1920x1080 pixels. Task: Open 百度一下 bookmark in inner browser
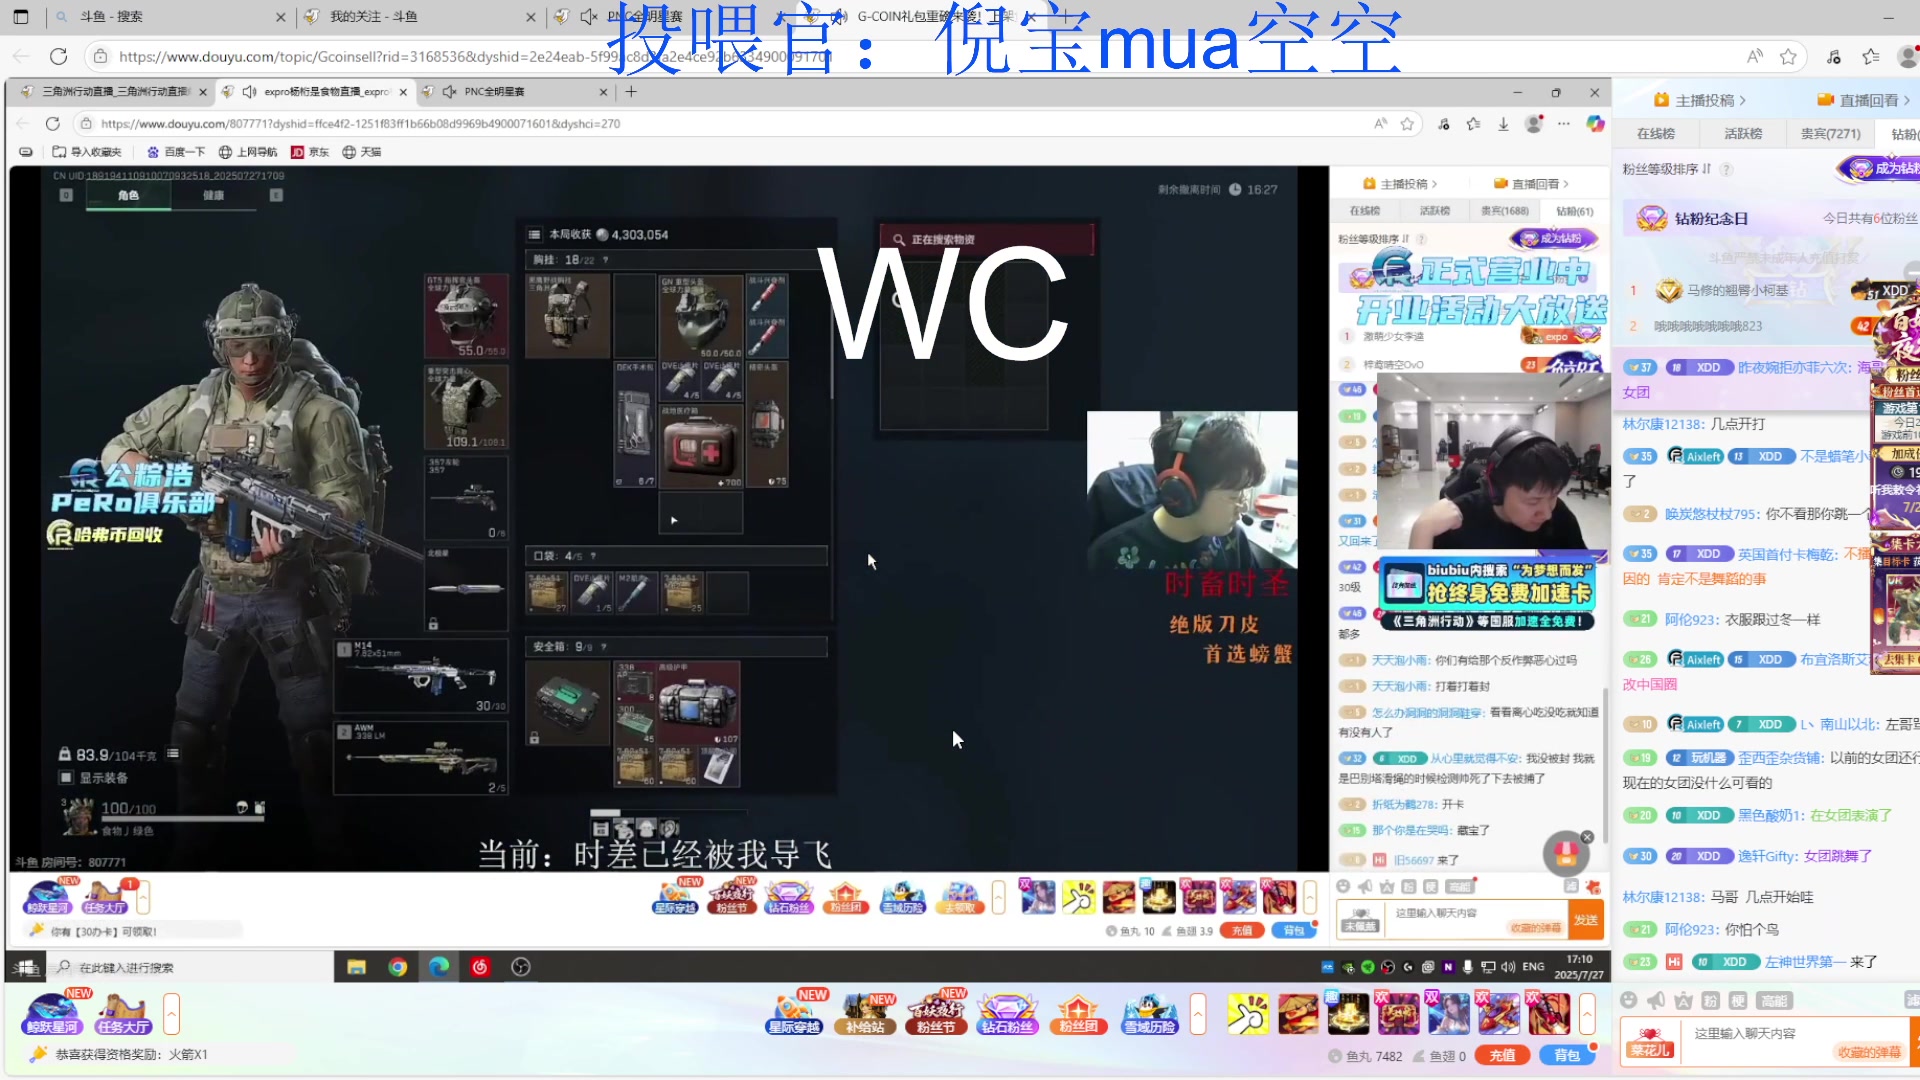(176, 152)
